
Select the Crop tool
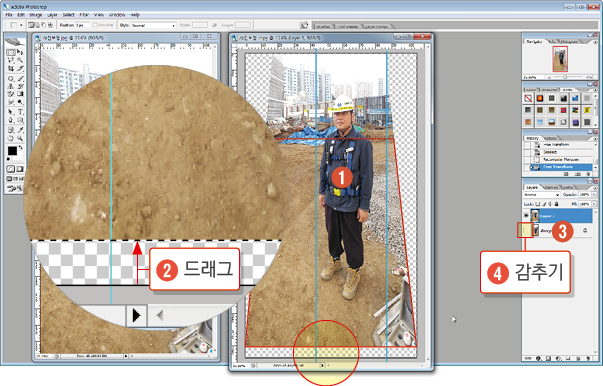coord(11,68)
